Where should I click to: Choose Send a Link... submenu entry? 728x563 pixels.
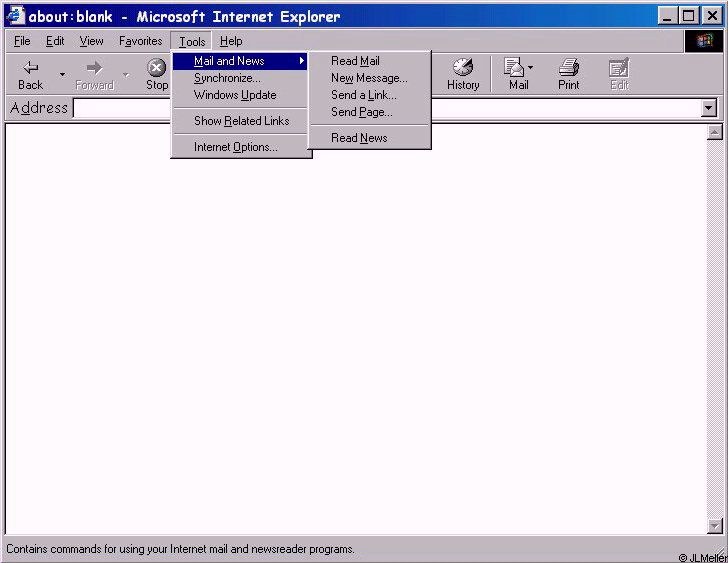[370, 95]
